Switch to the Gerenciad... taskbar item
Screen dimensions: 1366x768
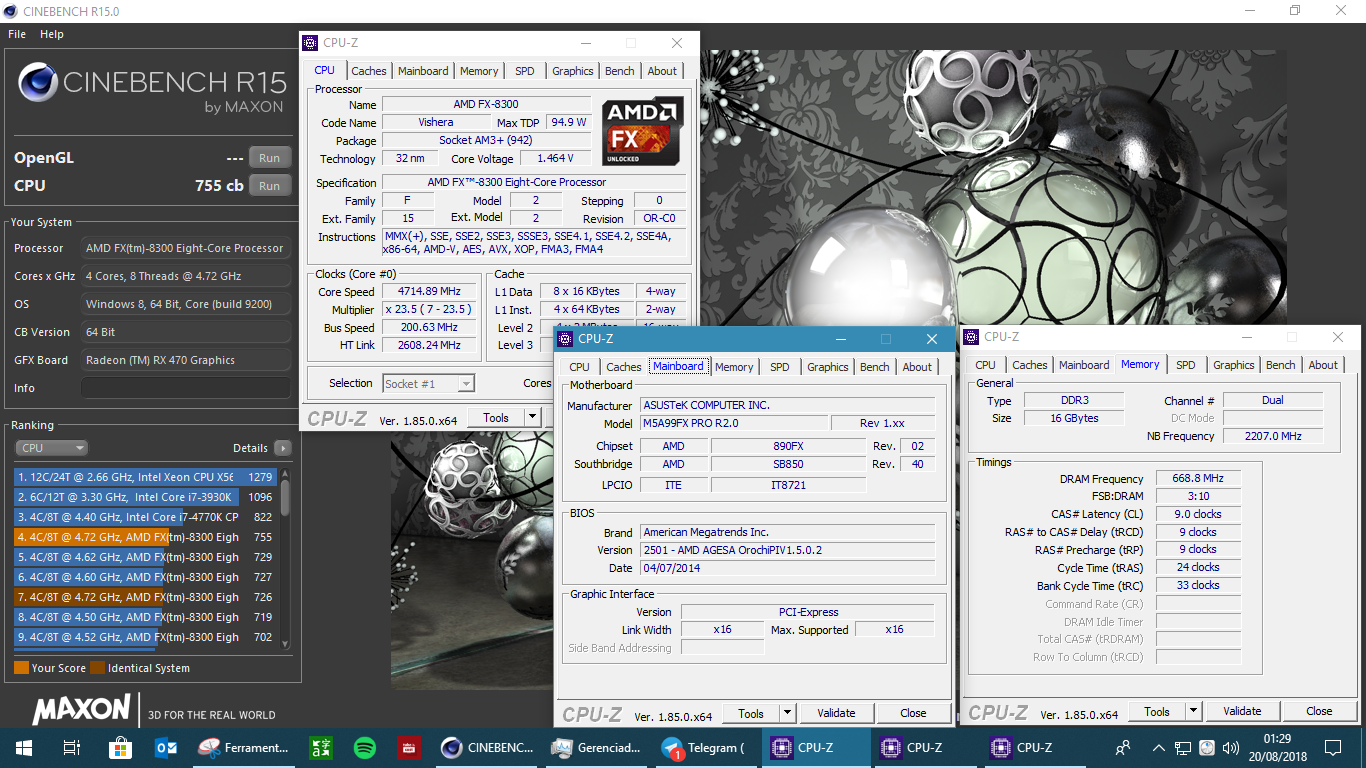pyautogui.click(x=597, y=747)
